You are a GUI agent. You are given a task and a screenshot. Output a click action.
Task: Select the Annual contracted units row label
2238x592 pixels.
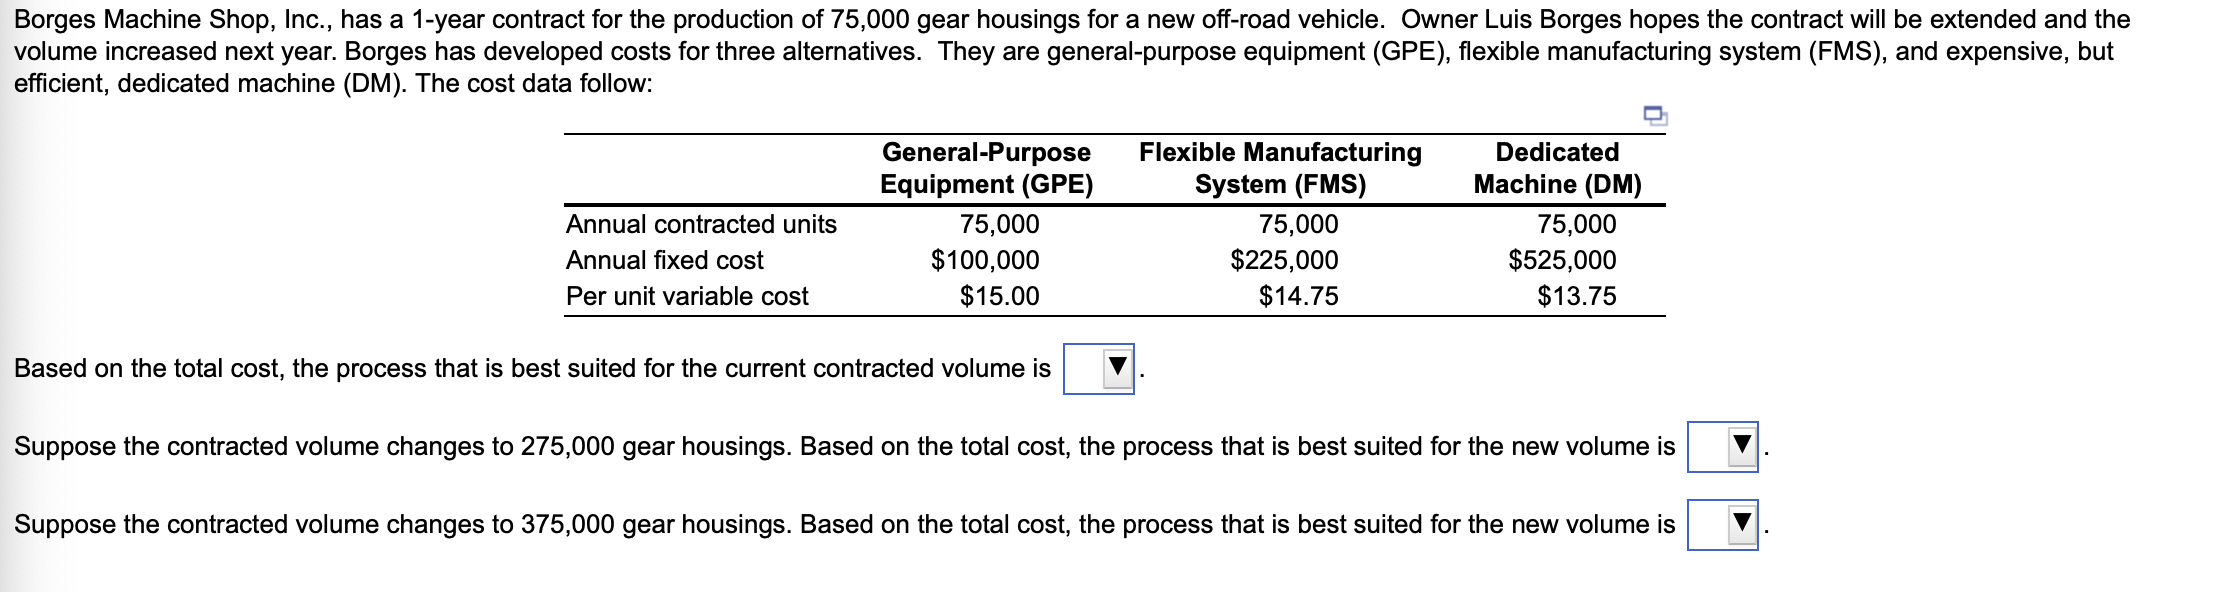tap(701, 224)
